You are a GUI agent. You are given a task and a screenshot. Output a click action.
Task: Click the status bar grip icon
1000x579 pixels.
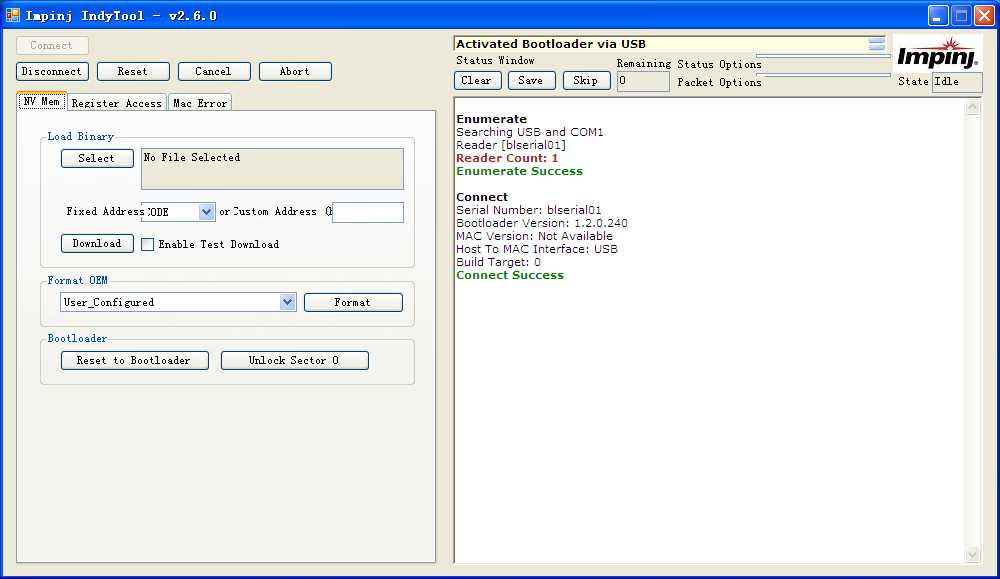876,43
